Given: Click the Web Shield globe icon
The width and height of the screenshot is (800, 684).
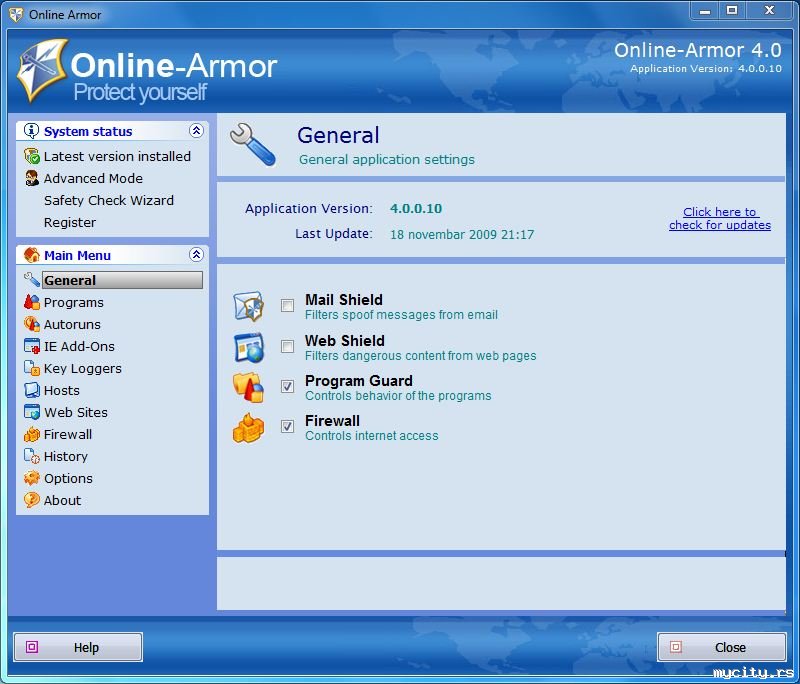Looking at the screenshot, I should click(249, 347).
